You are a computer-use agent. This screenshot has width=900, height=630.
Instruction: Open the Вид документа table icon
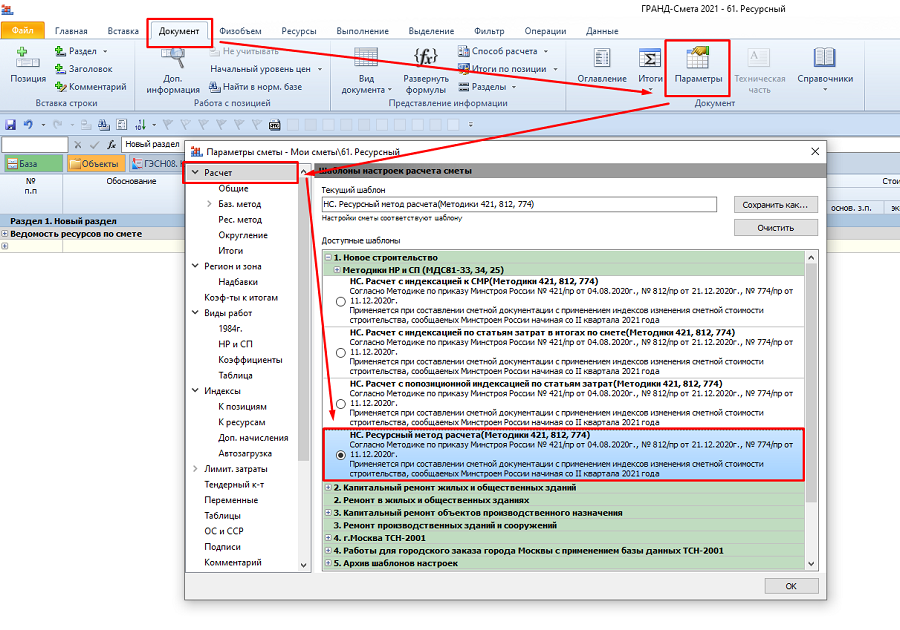[366, 58]
